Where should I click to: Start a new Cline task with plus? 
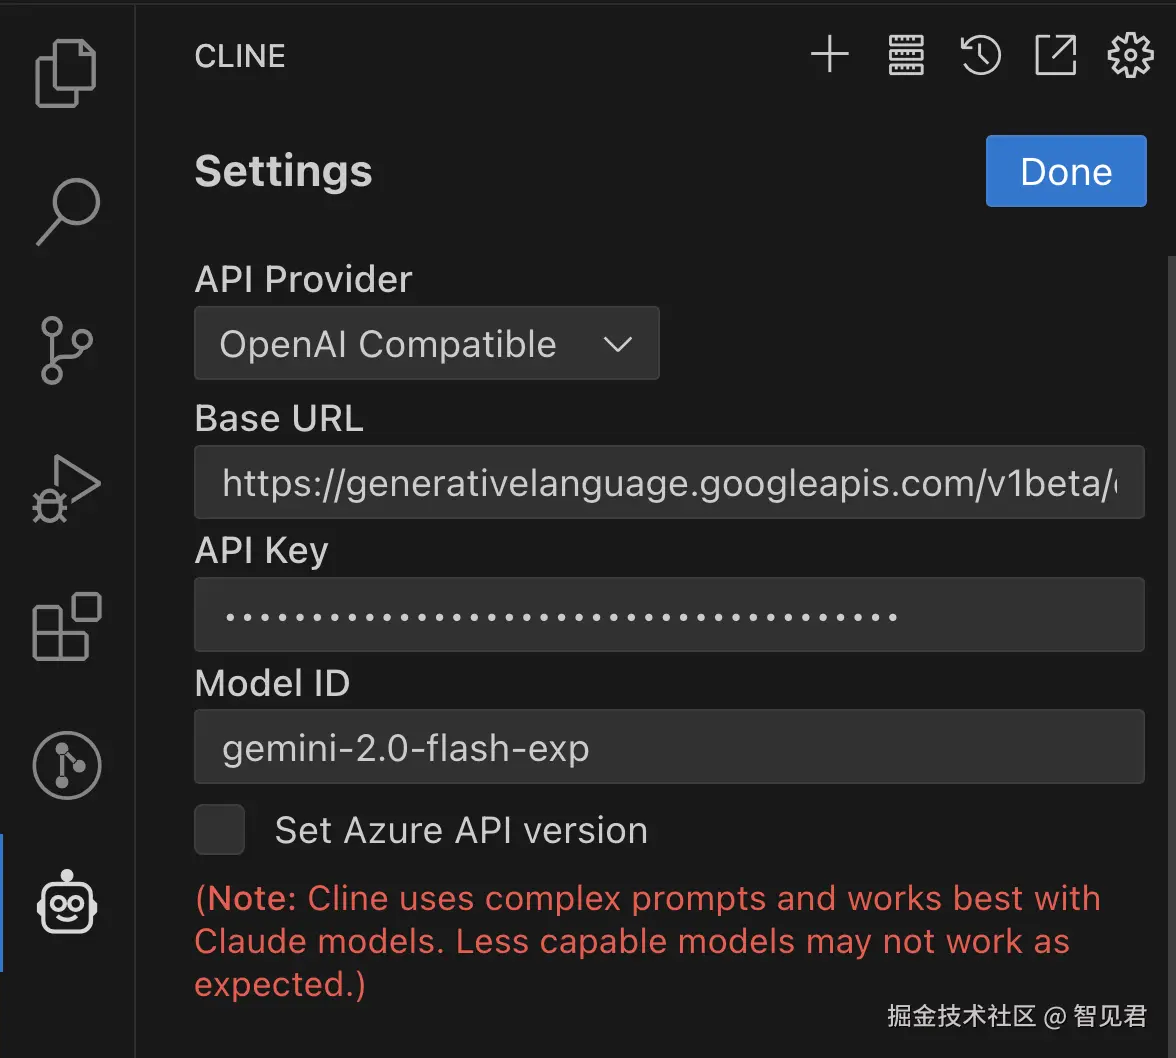(x=829, y=55)
